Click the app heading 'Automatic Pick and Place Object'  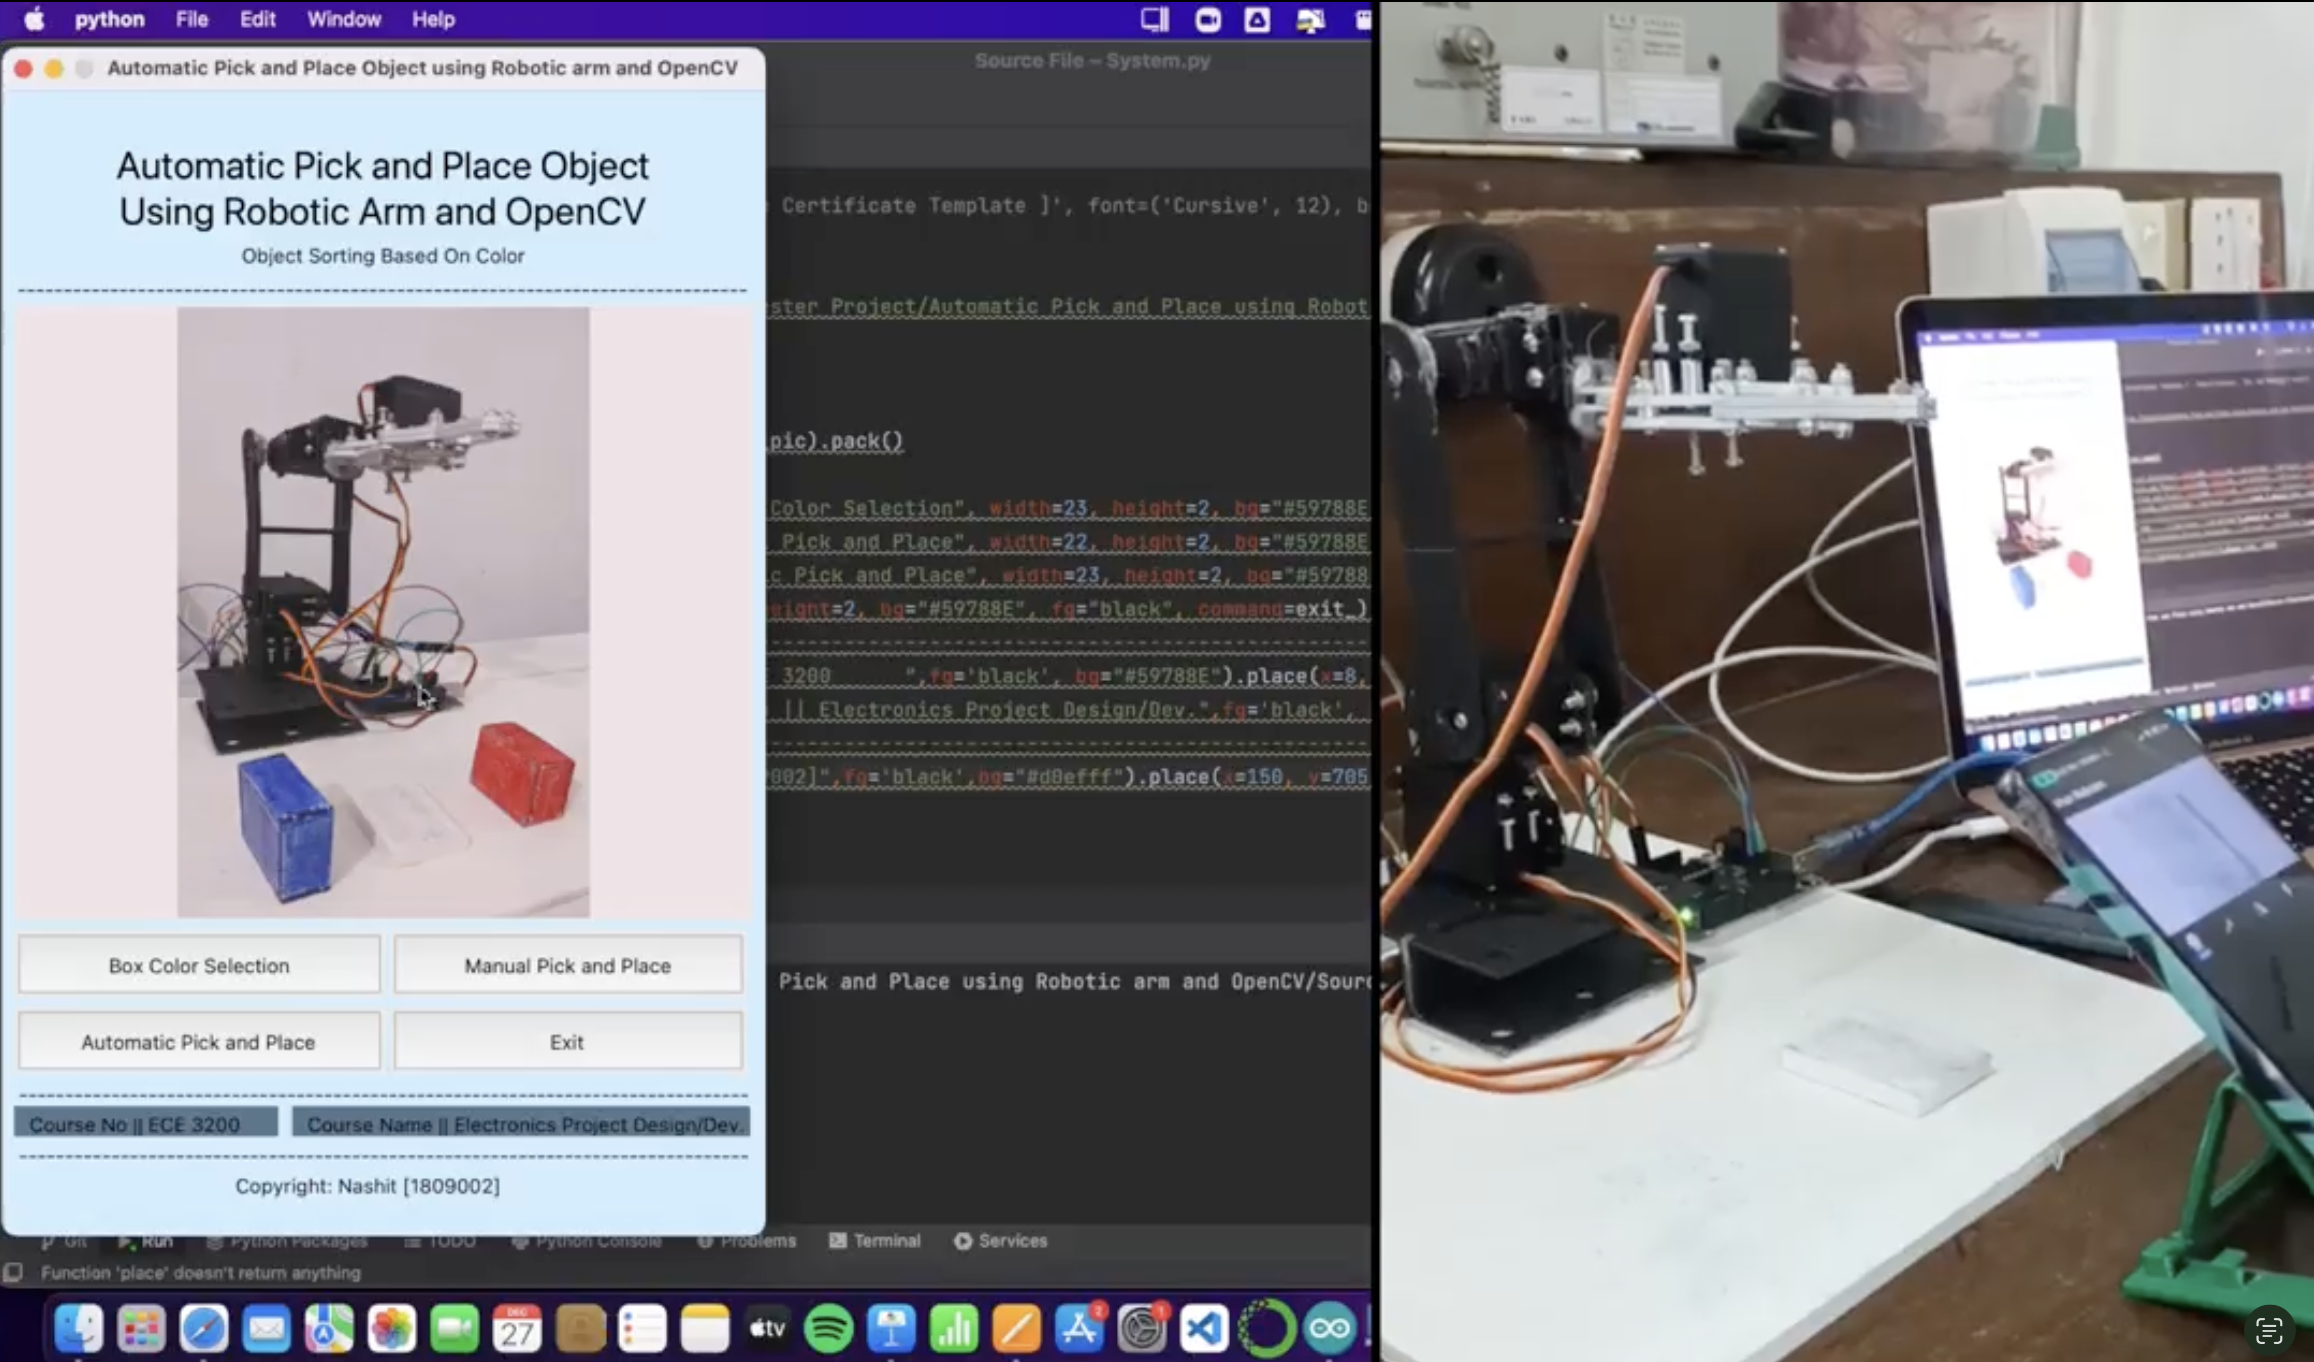[383, 165]
